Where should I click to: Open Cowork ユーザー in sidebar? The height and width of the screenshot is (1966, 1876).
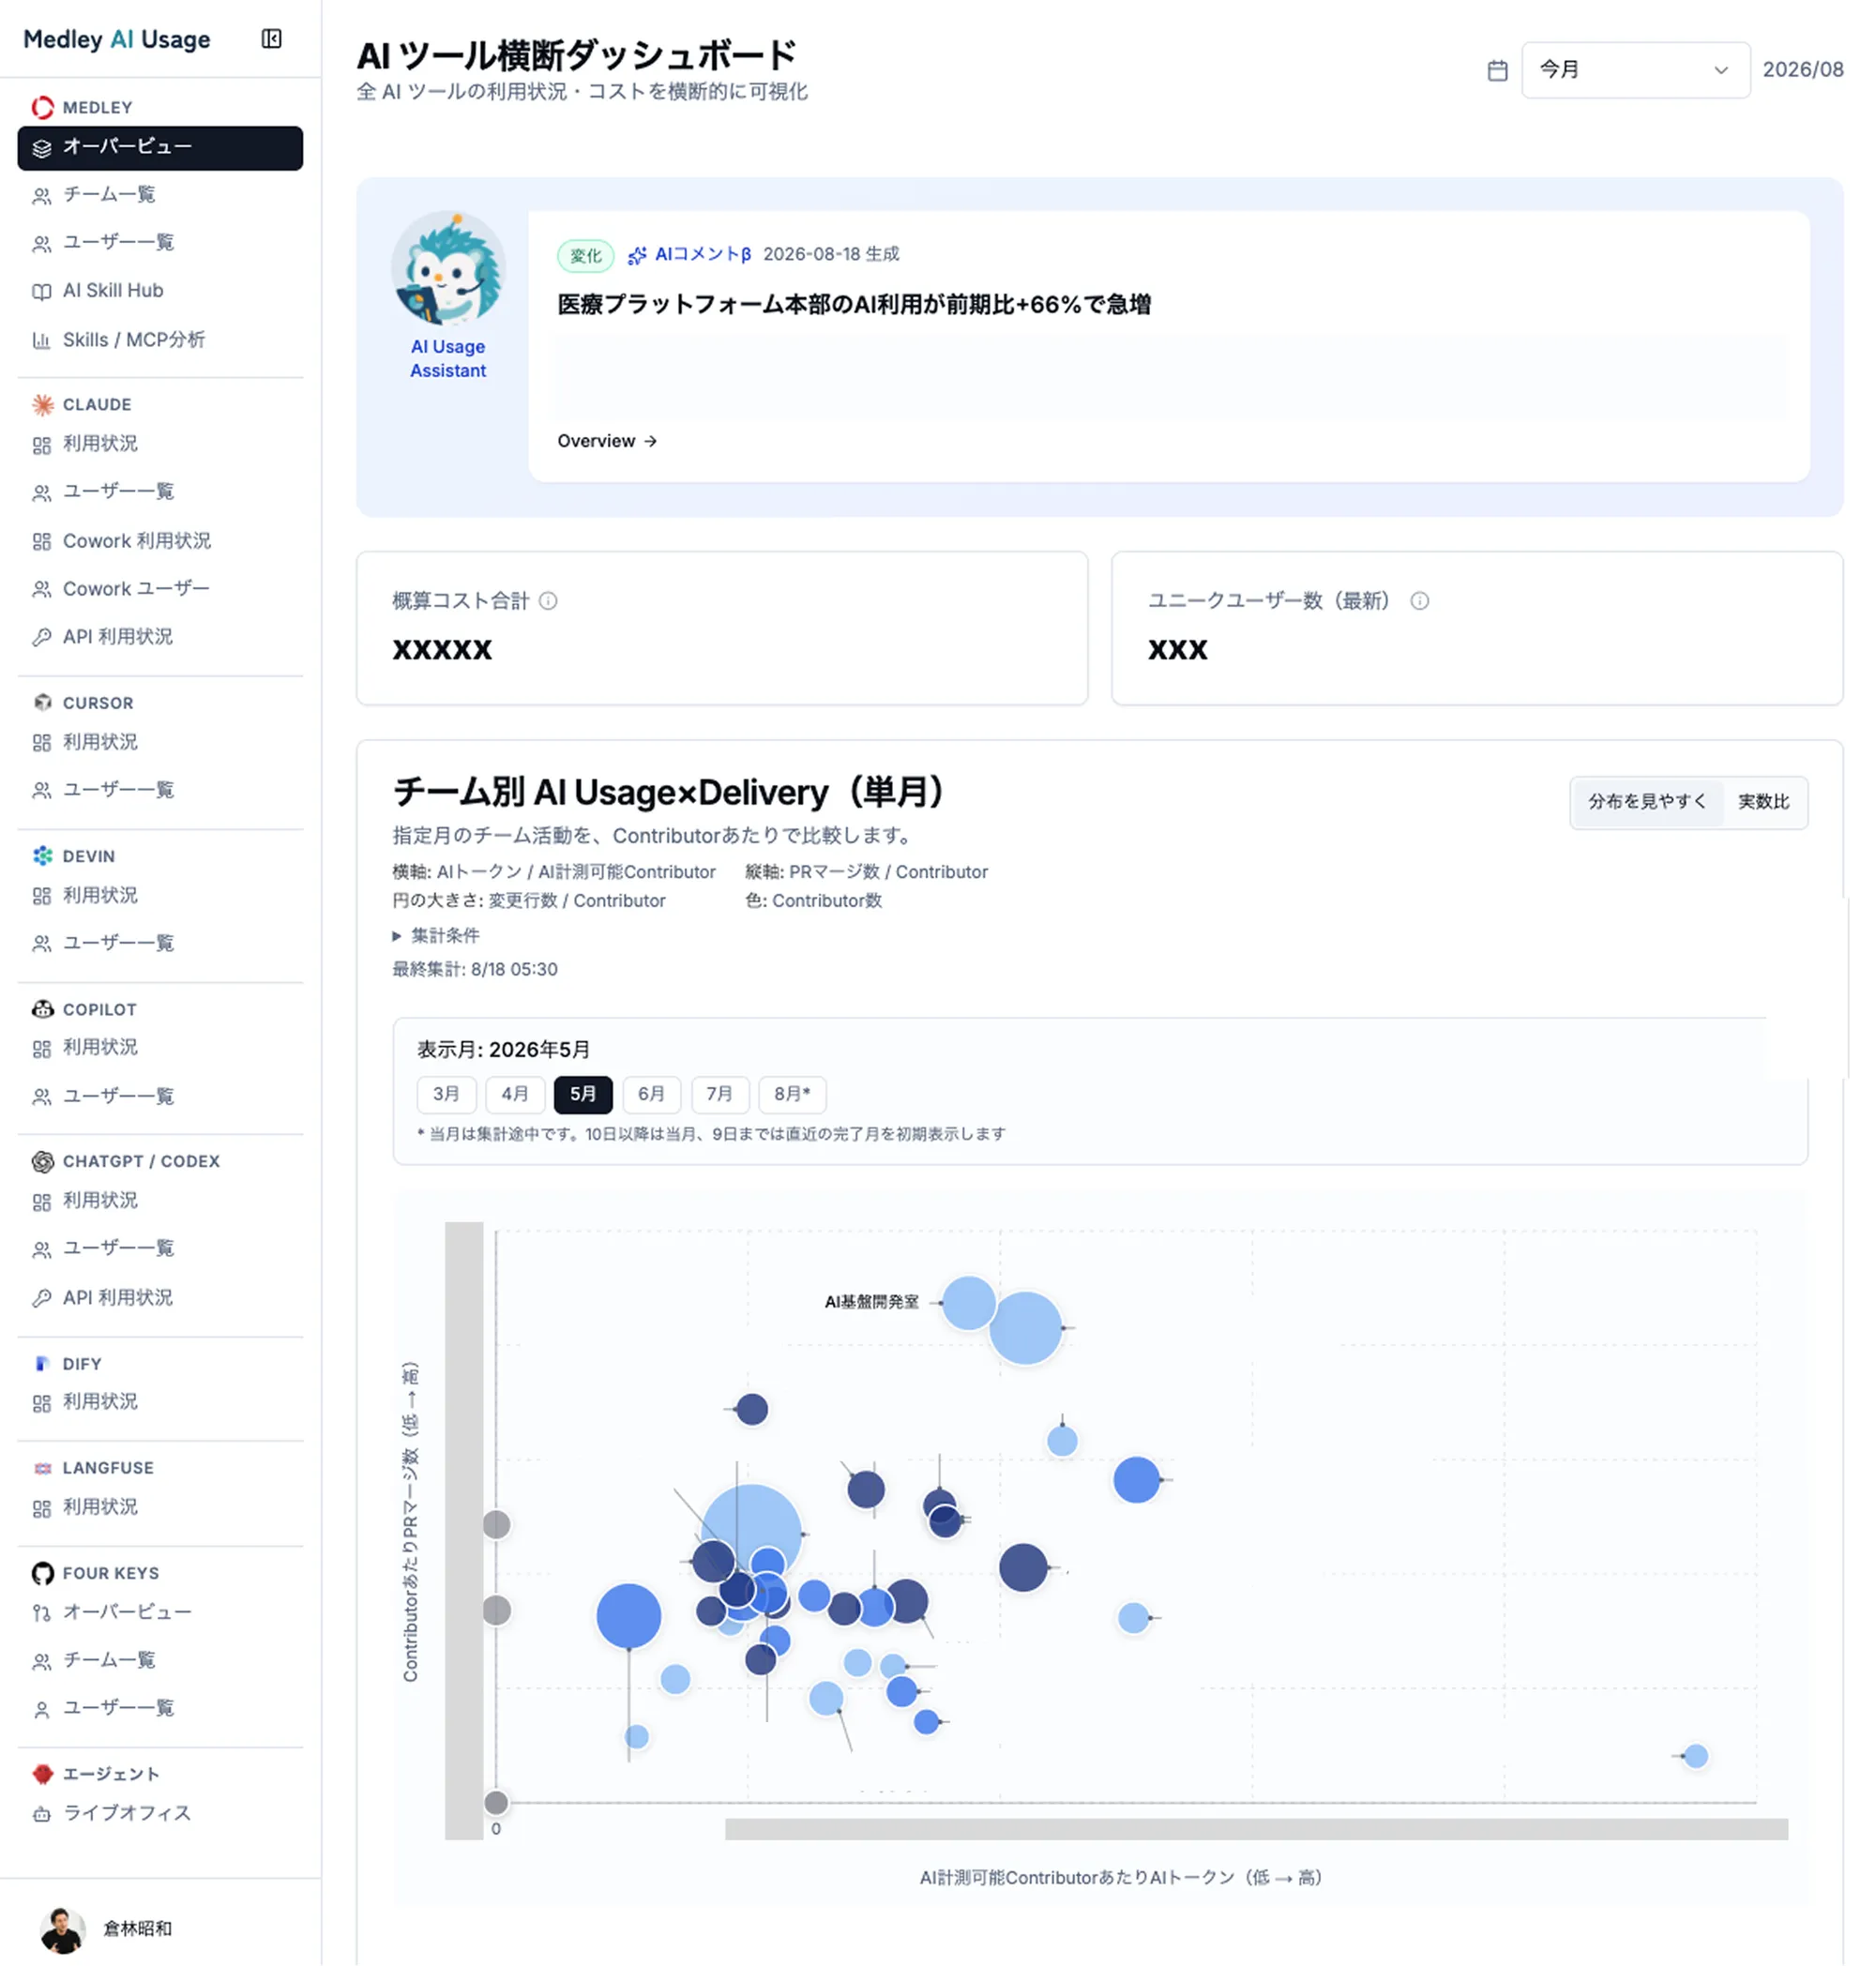tap(160, 588)
